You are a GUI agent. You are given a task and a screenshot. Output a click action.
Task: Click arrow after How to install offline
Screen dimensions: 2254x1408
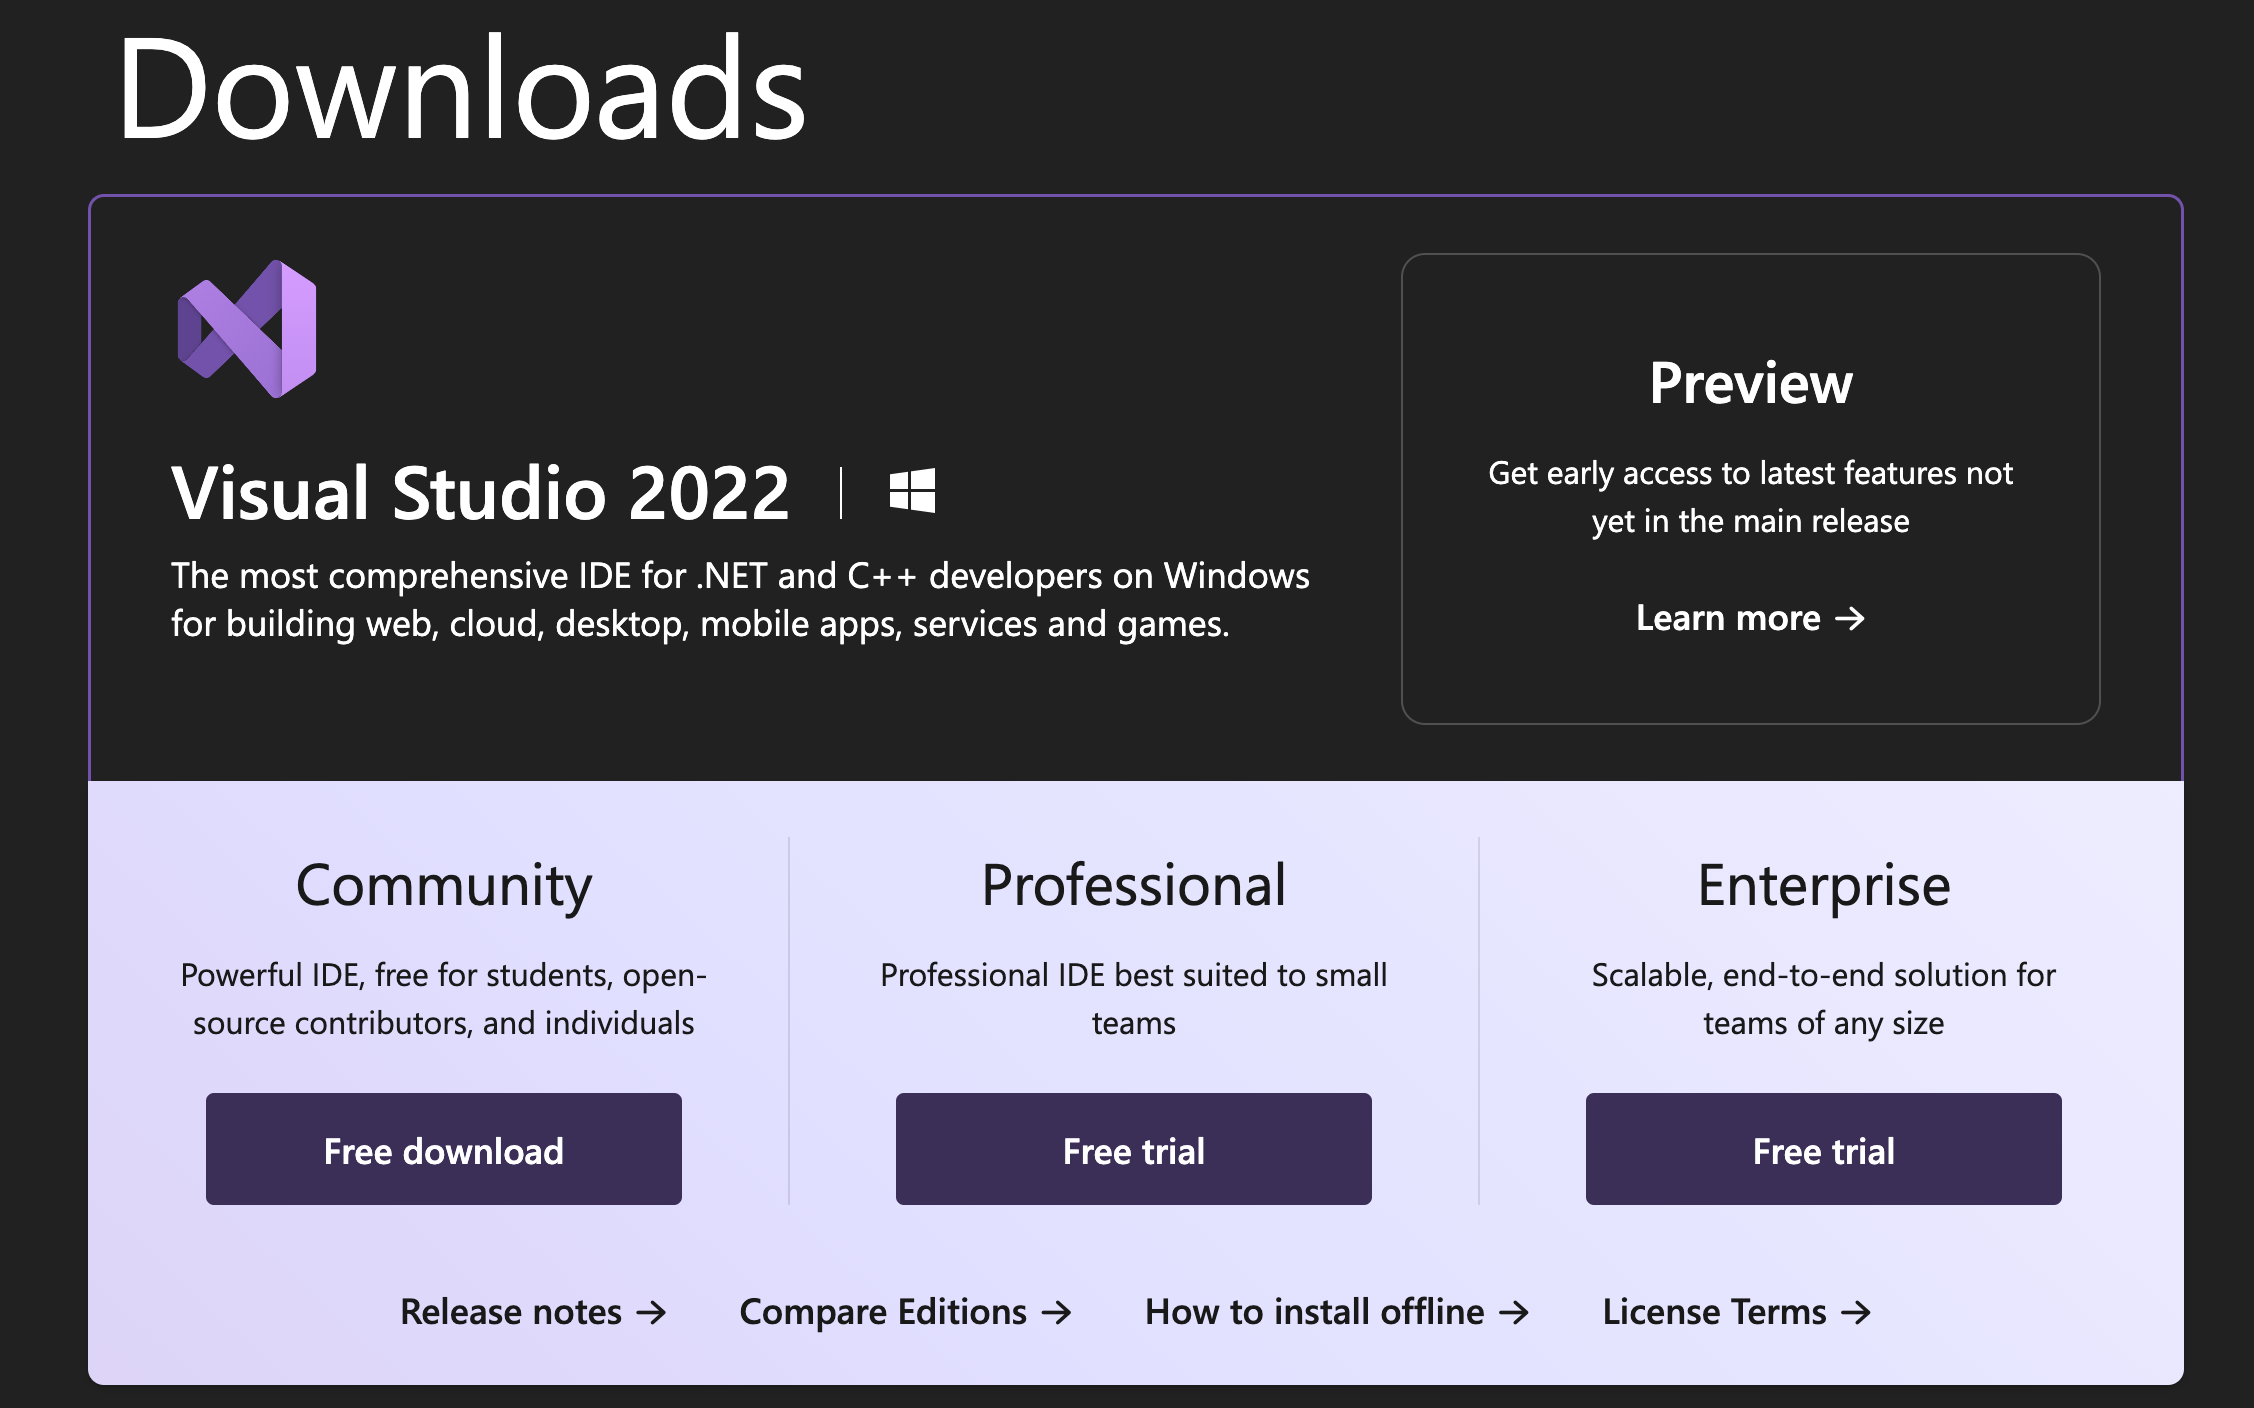pyautogui.click(x=1514, y=1312)
